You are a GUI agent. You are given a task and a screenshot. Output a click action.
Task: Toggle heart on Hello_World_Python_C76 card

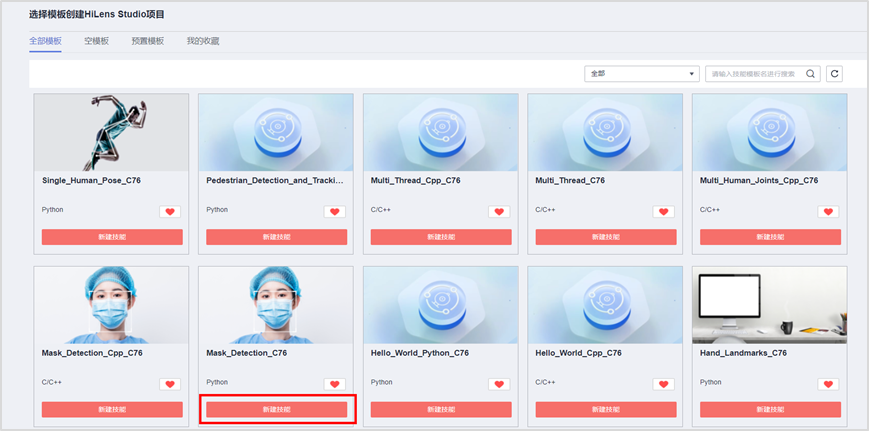[499, 384]
